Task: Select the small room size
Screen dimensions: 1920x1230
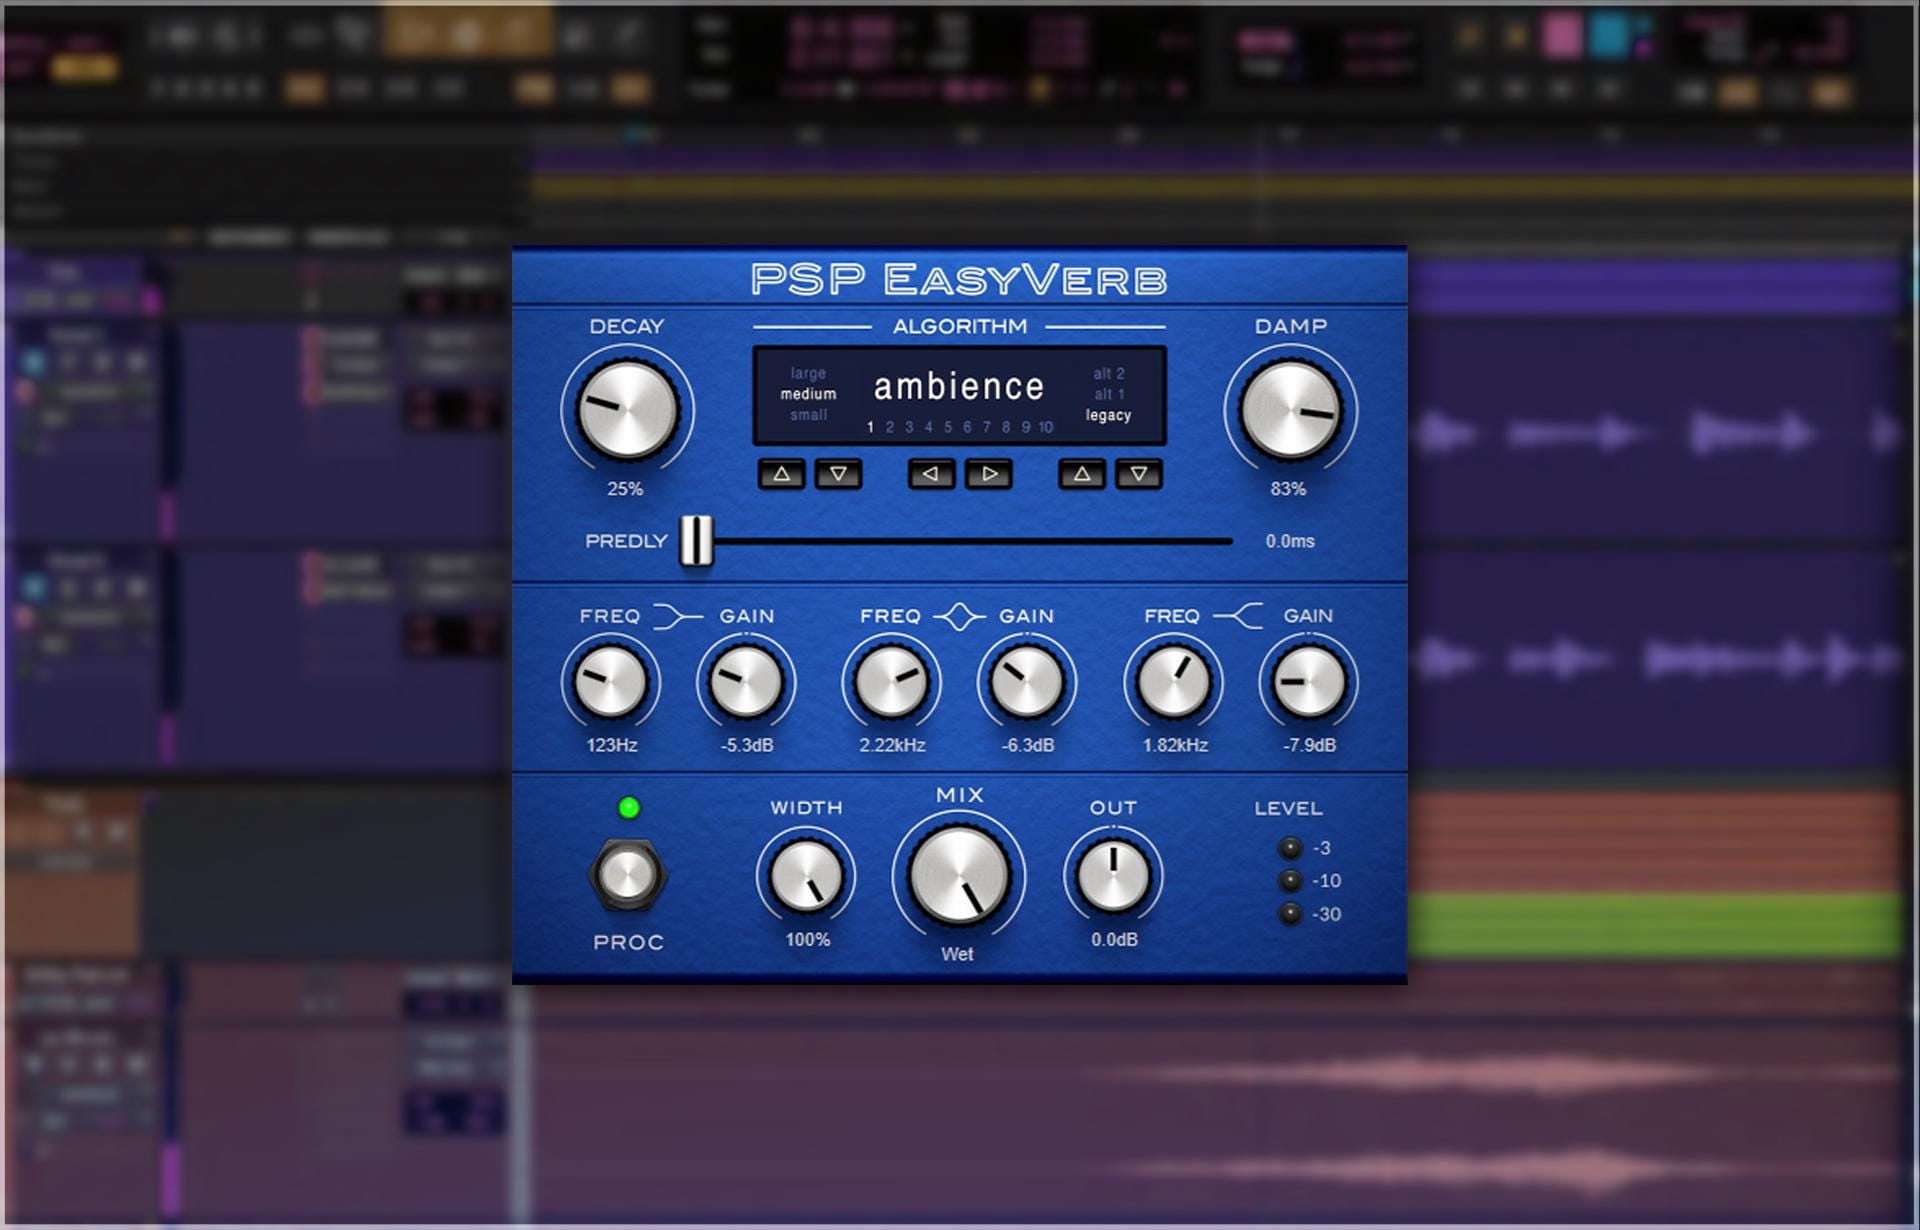Action: [x=808, y=415]
